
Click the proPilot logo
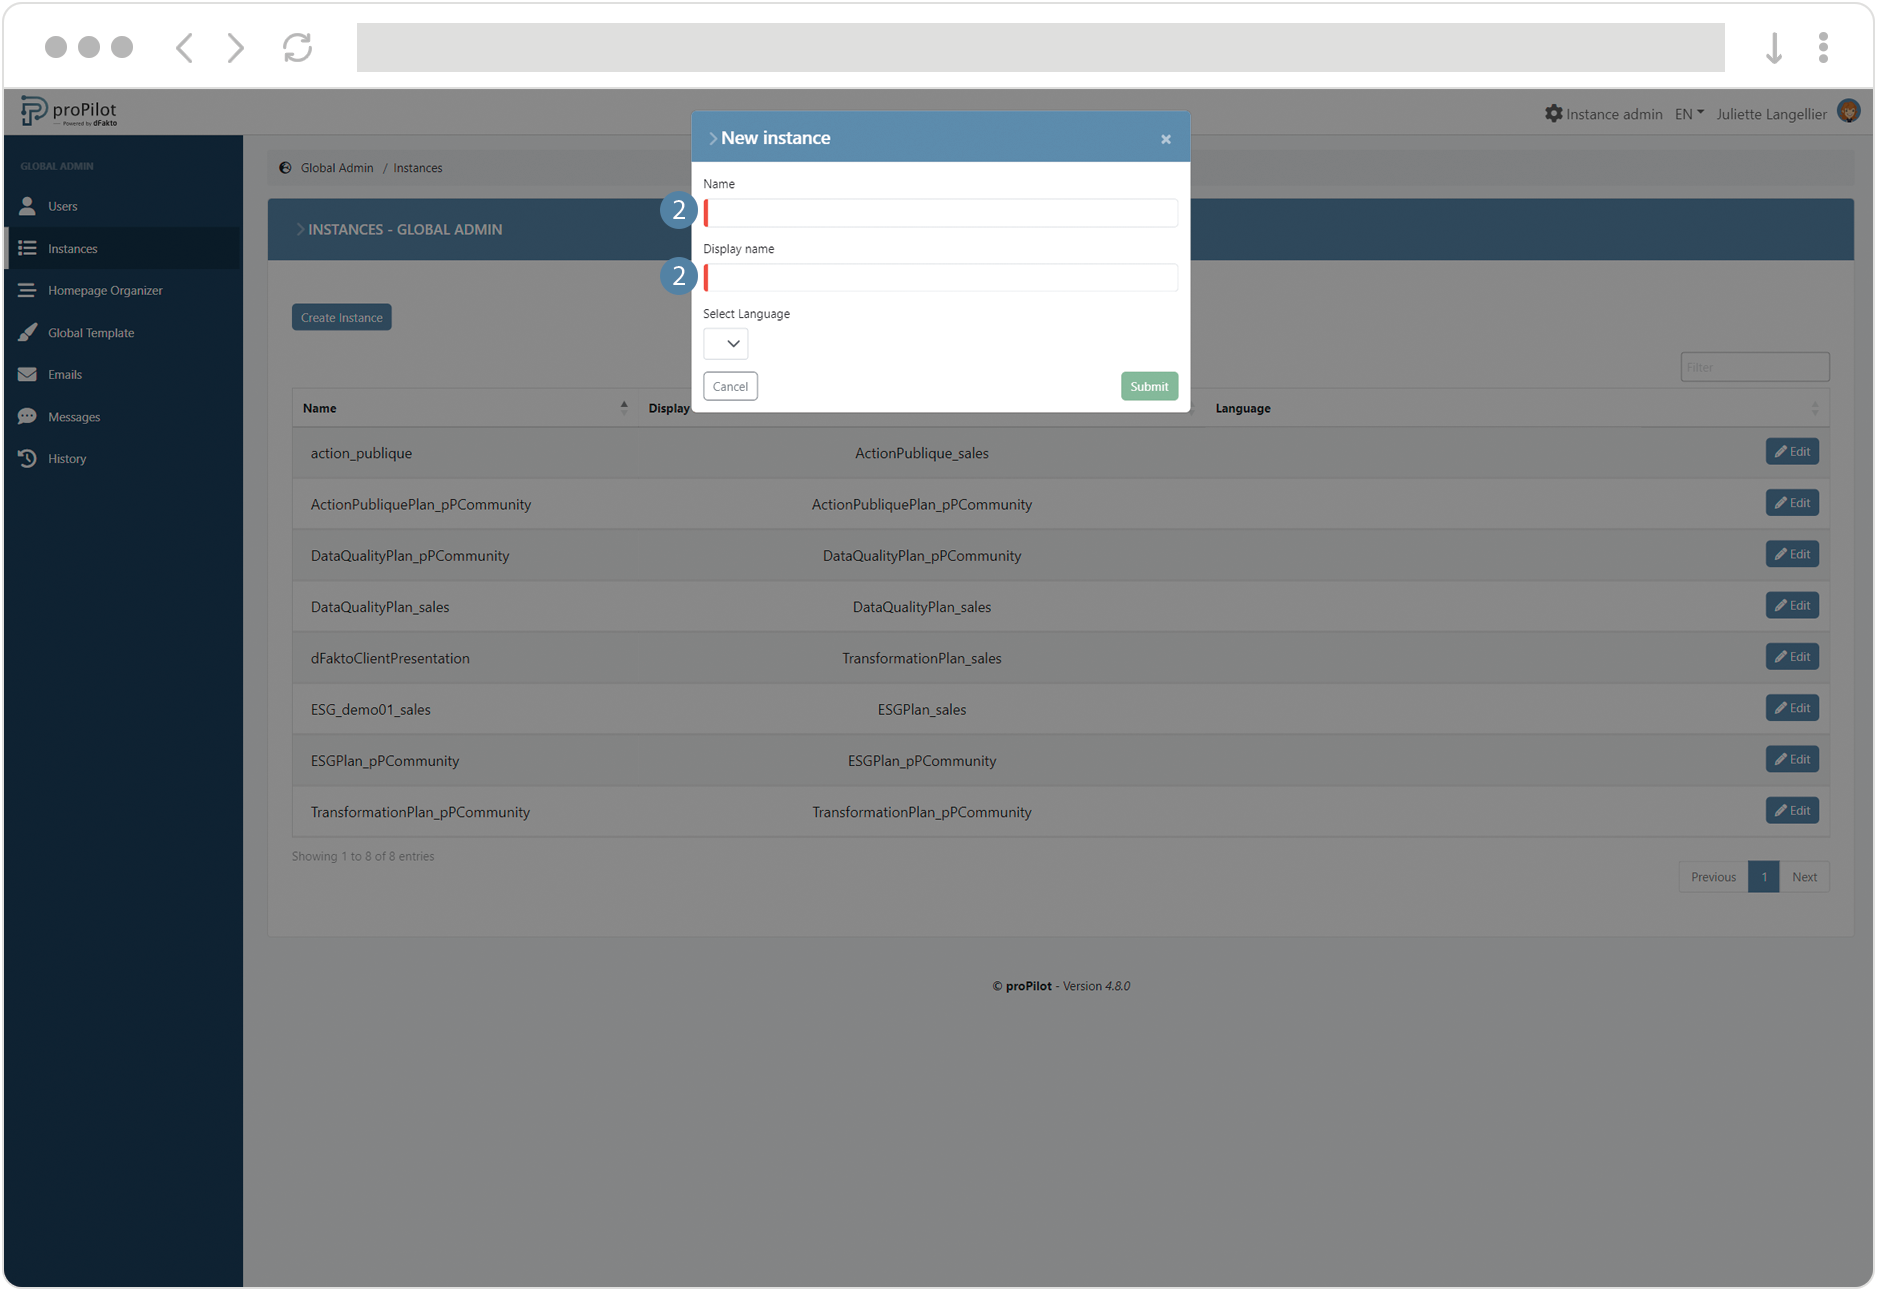pyautogui.click(x=70, y=110)
